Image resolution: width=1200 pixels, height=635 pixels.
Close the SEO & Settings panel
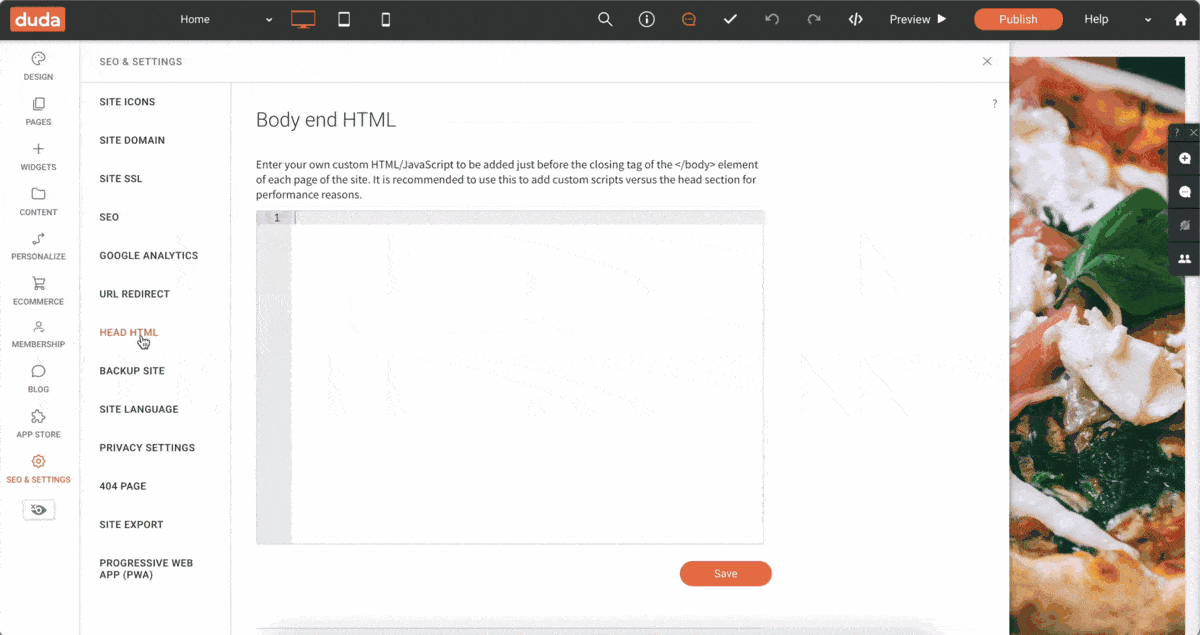point(987,61)
